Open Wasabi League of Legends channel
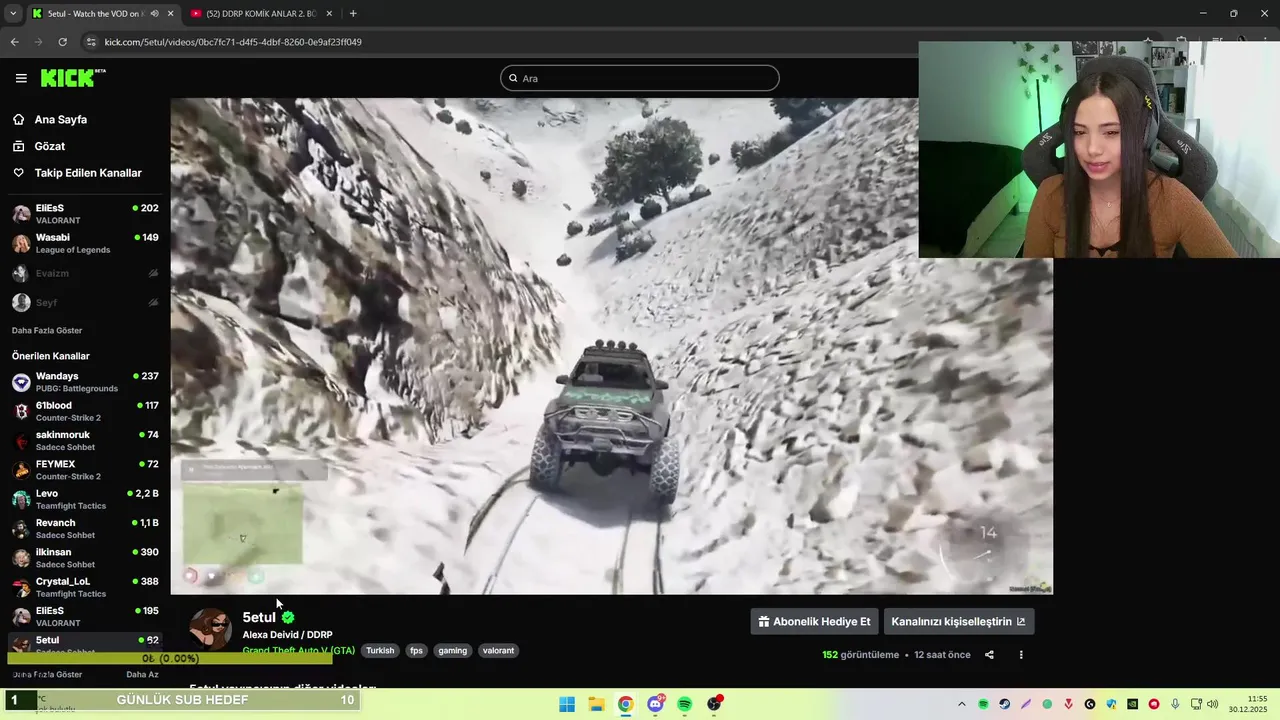 tap(85, 244)
